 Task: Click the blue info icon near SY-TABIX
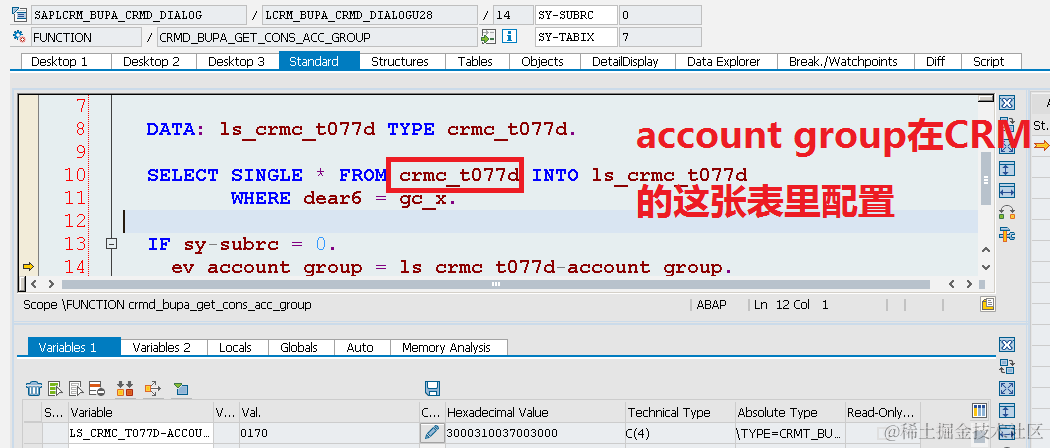pos(510,37)
